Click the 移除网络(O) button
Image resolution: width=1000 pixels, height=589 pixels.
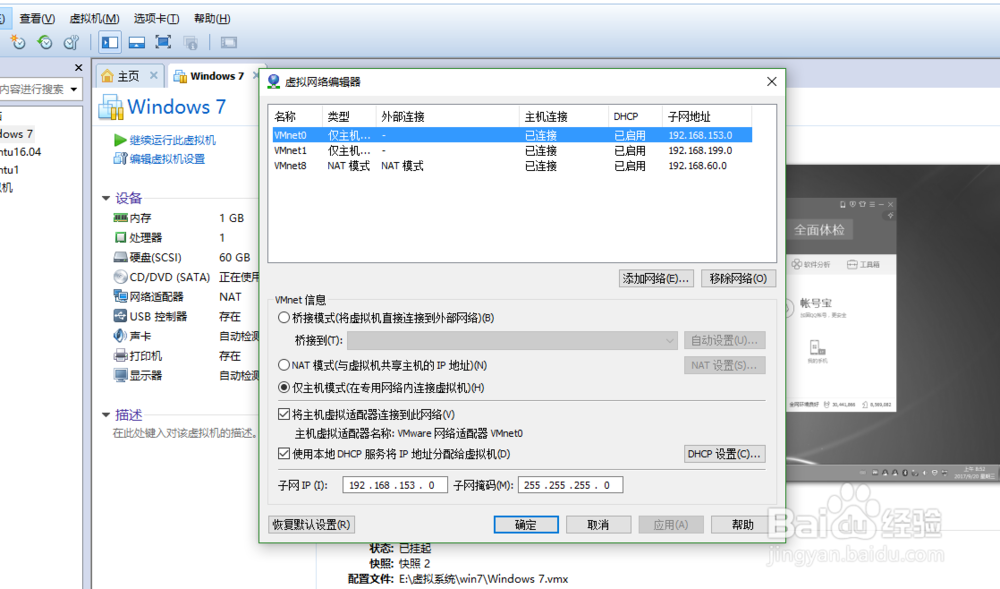click(738, 279)
